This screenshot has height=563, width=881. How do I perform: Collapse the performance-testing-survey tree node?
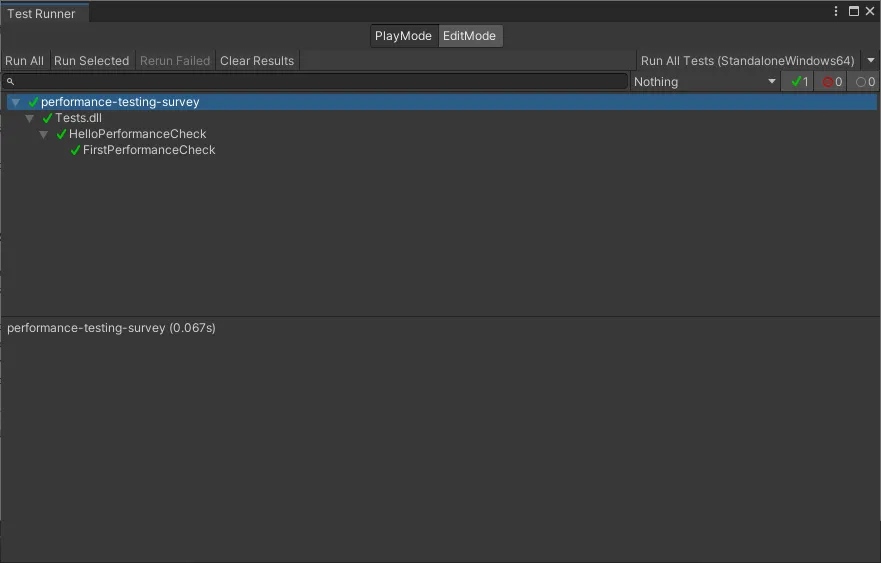pyautogui.click(x=15, y=102)
